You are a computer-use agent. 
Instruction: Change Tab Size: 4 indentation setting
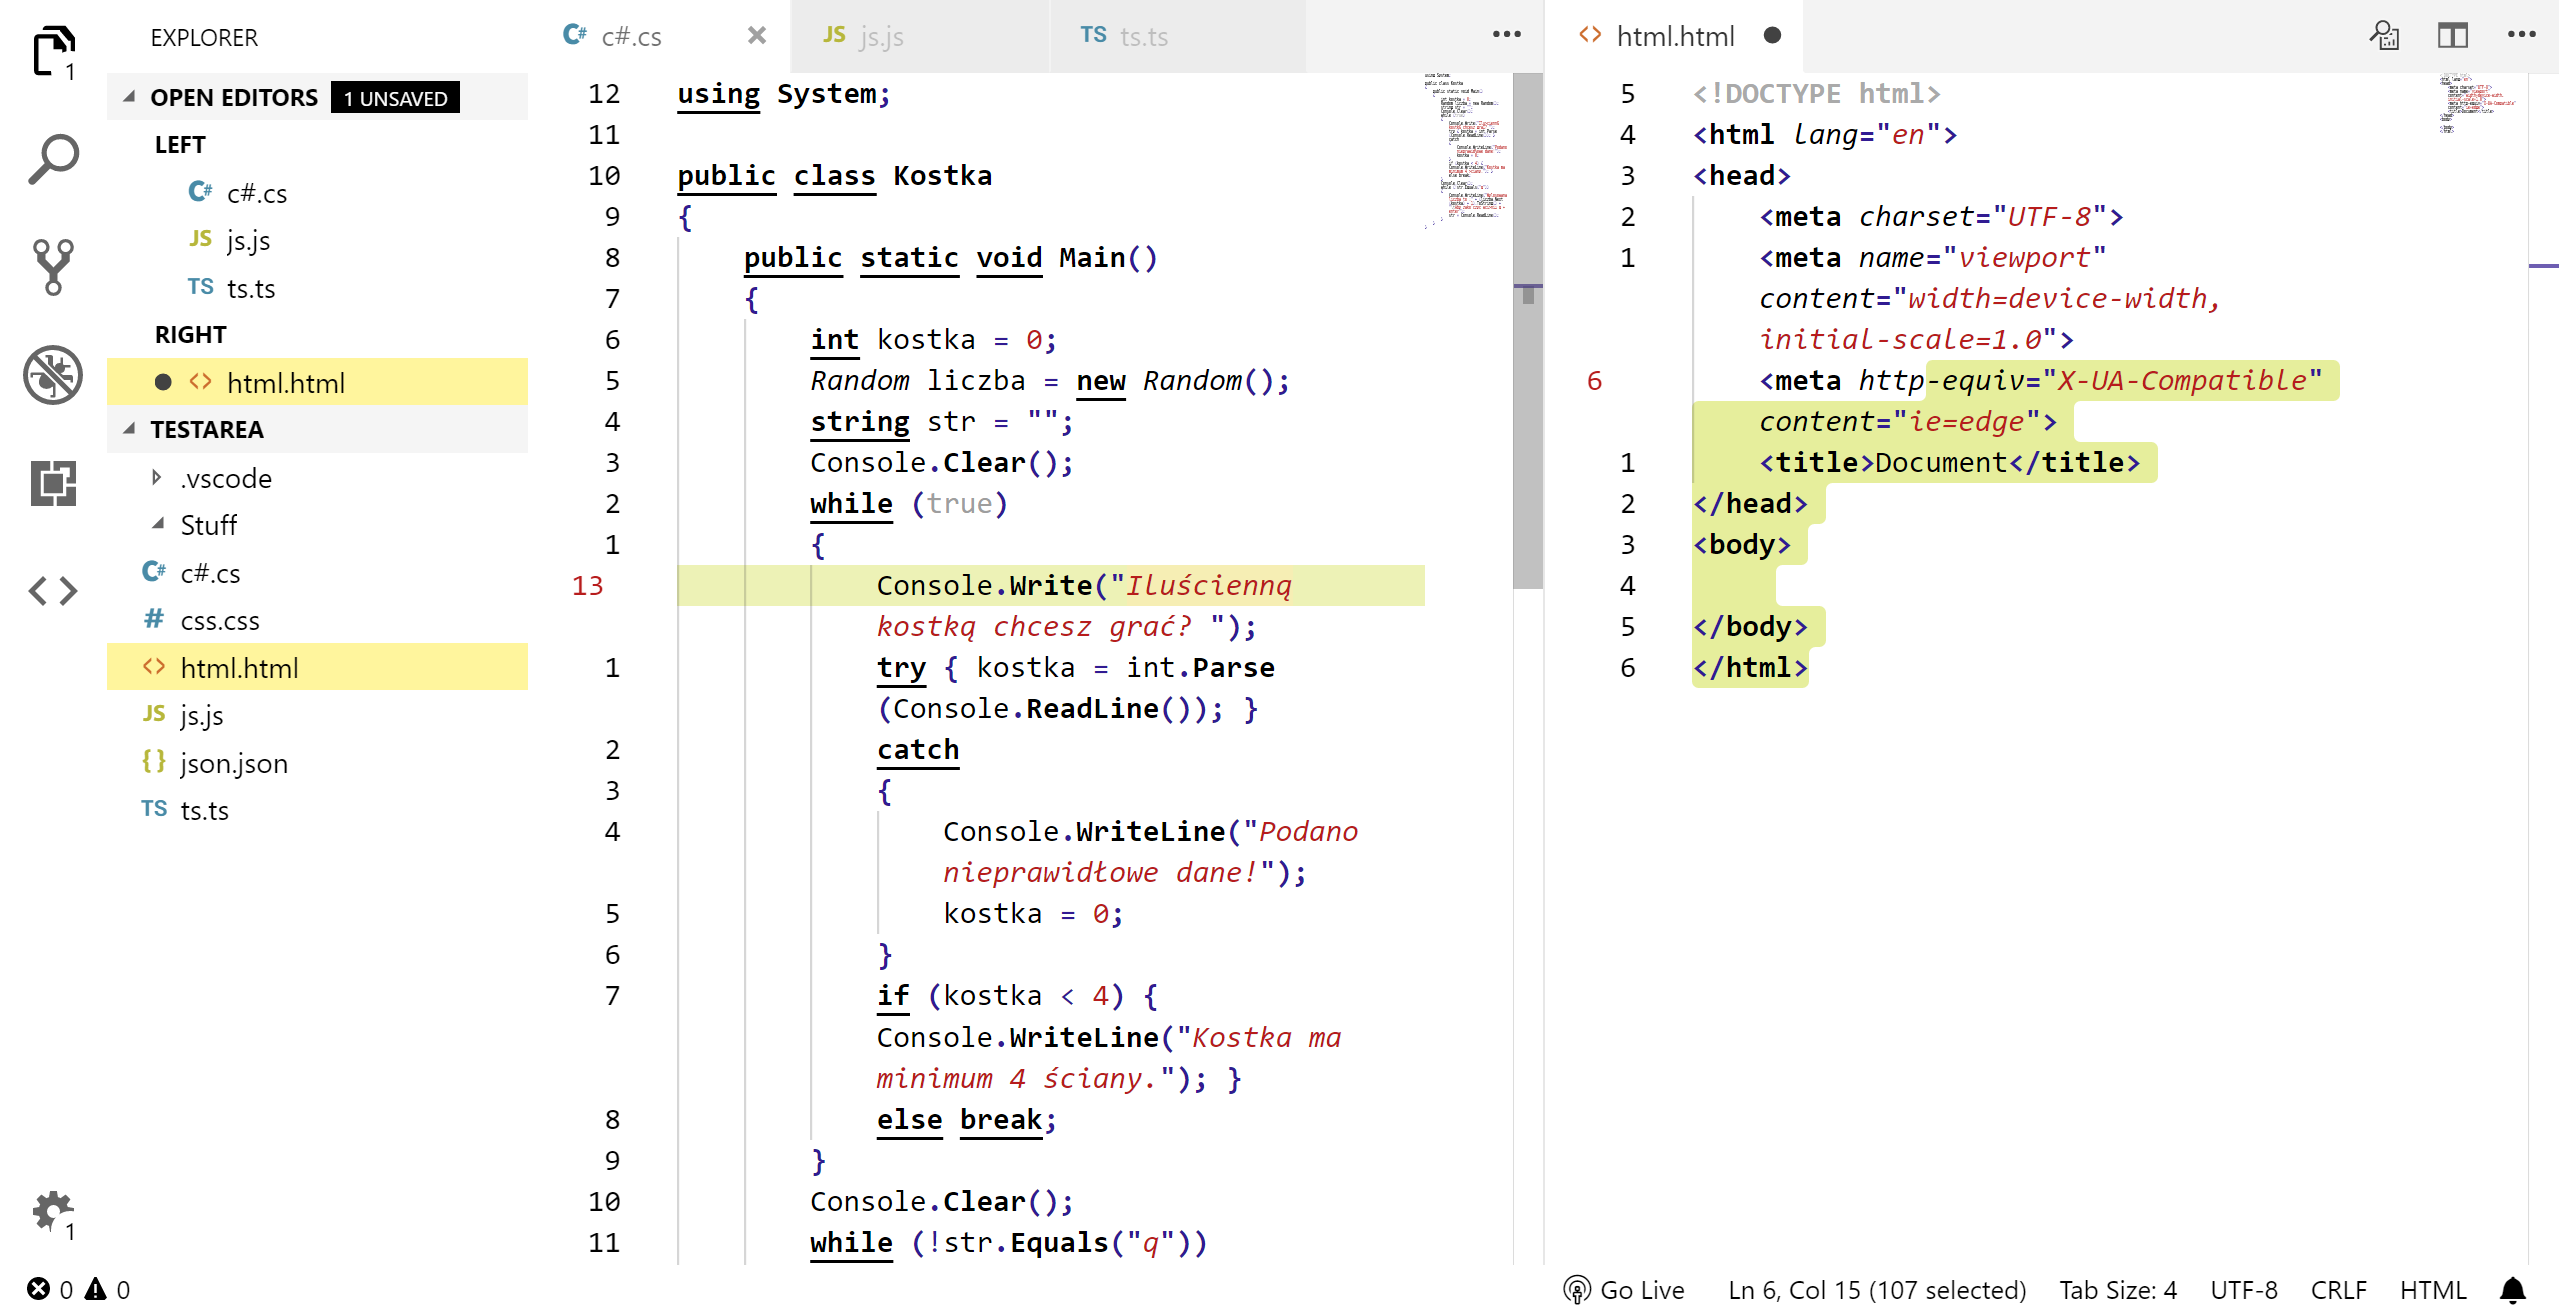pos(2117,1290)
